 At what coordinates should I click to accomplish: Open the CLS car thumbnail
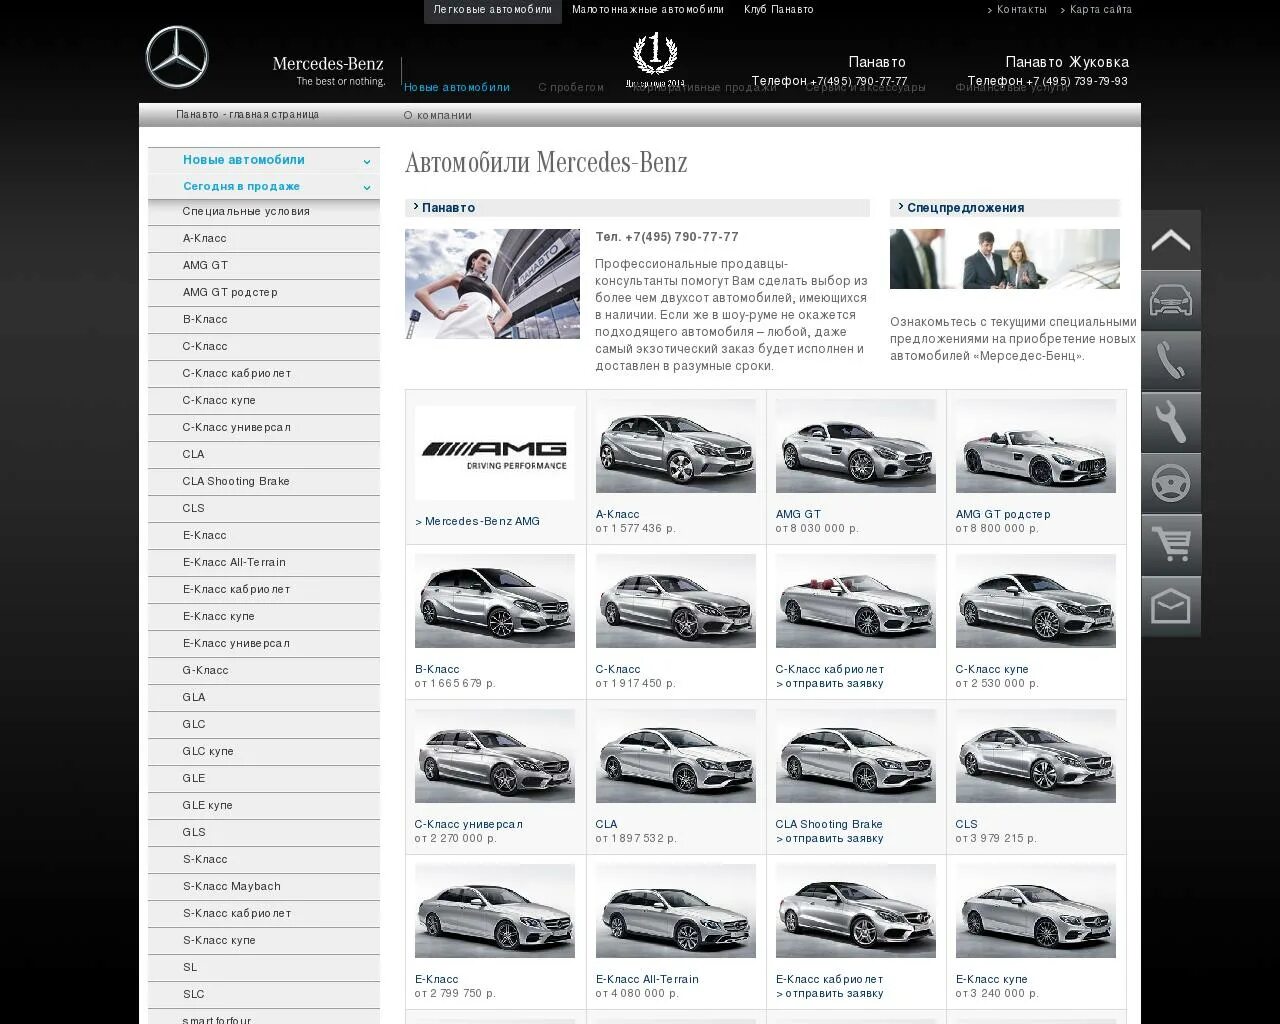pyautogui.click(x=1036, y=756)
